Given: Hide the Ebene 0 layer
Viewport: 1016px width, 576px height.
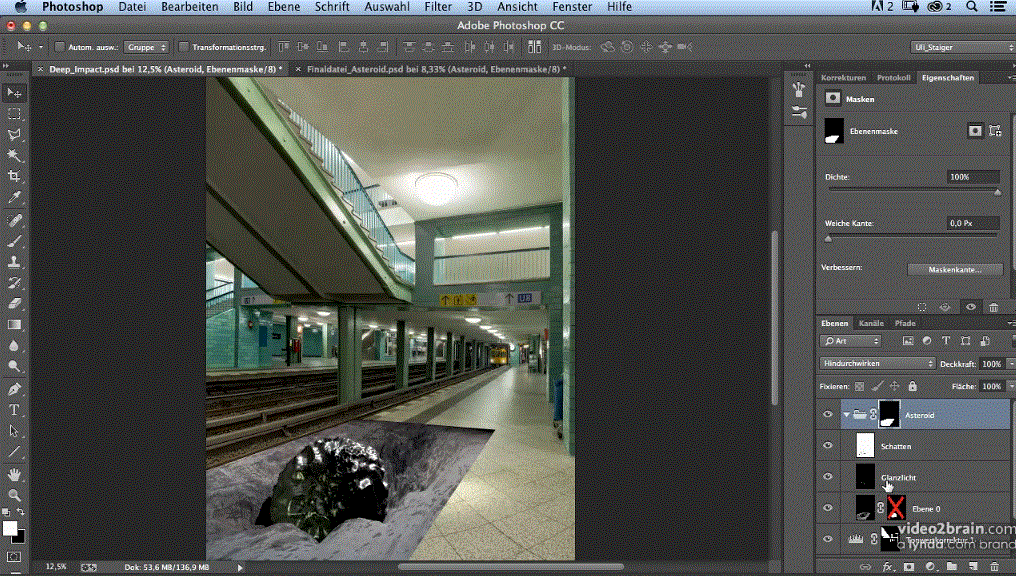Looking at the screenshot, I should (827, 508).
